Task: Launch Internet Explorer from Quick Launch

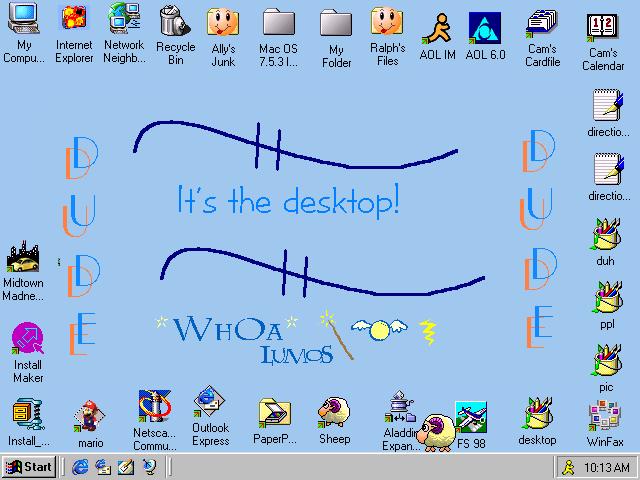Action: (x=80, y=467)
